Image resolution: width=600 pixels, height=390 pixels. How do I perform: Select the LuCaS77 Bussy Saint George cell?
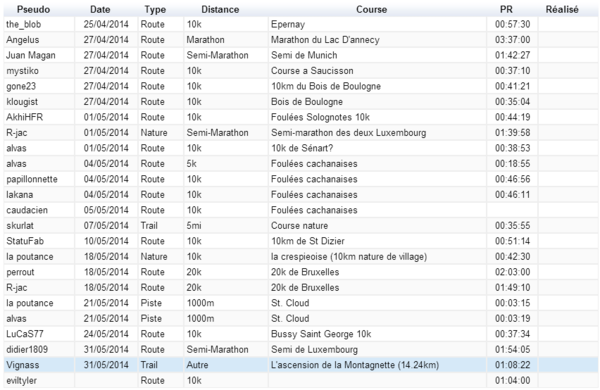coord(377,334)
